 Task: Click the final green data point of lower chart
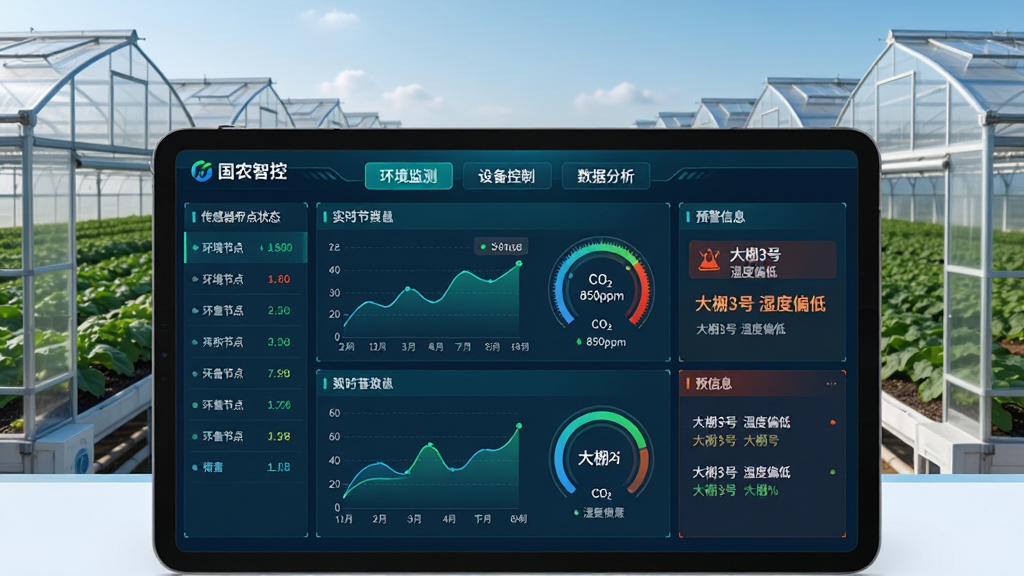tap(519, 426)
